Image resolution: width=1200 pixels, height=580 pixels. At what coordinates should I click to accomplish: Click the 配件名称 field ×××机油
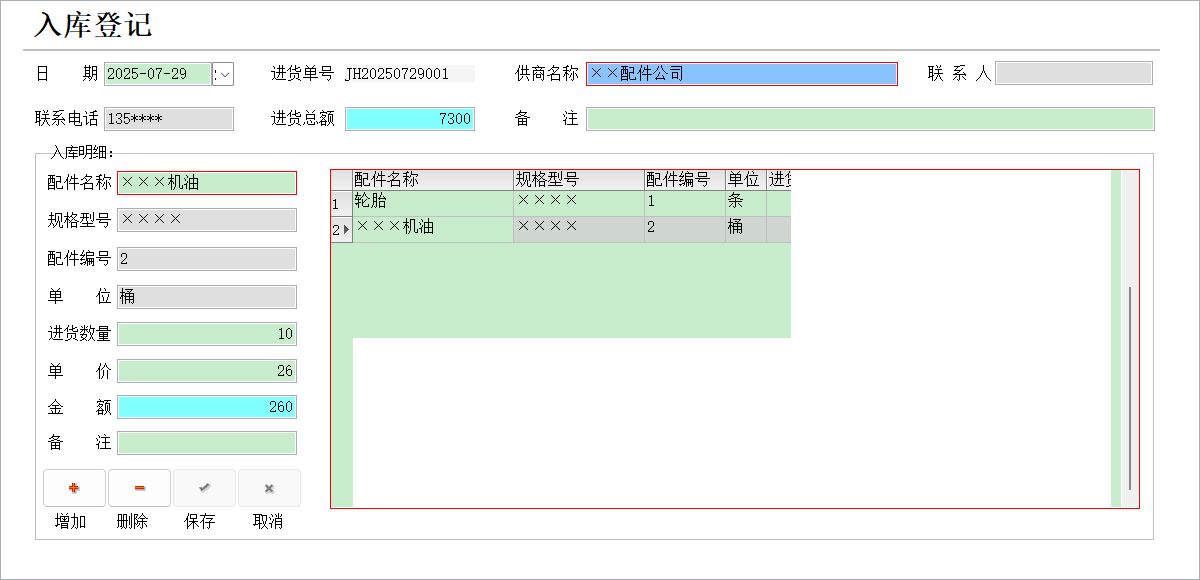(x=207, y=183)
